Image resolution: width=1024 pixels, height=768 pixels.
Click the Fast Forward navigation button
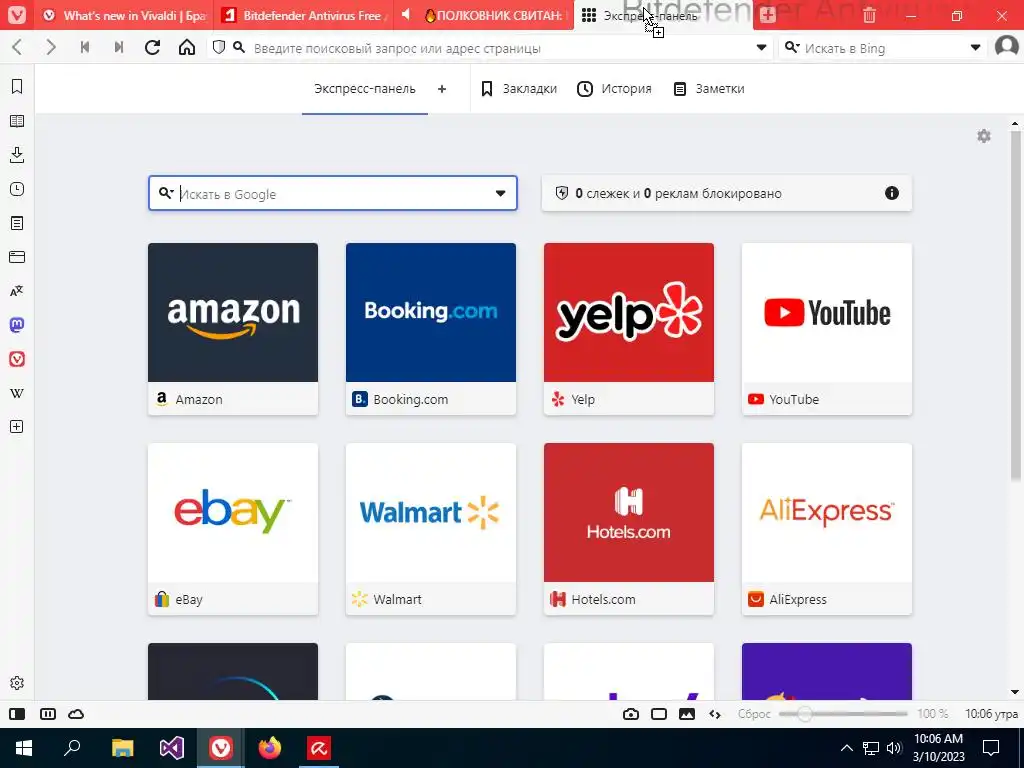pos(119,47)
